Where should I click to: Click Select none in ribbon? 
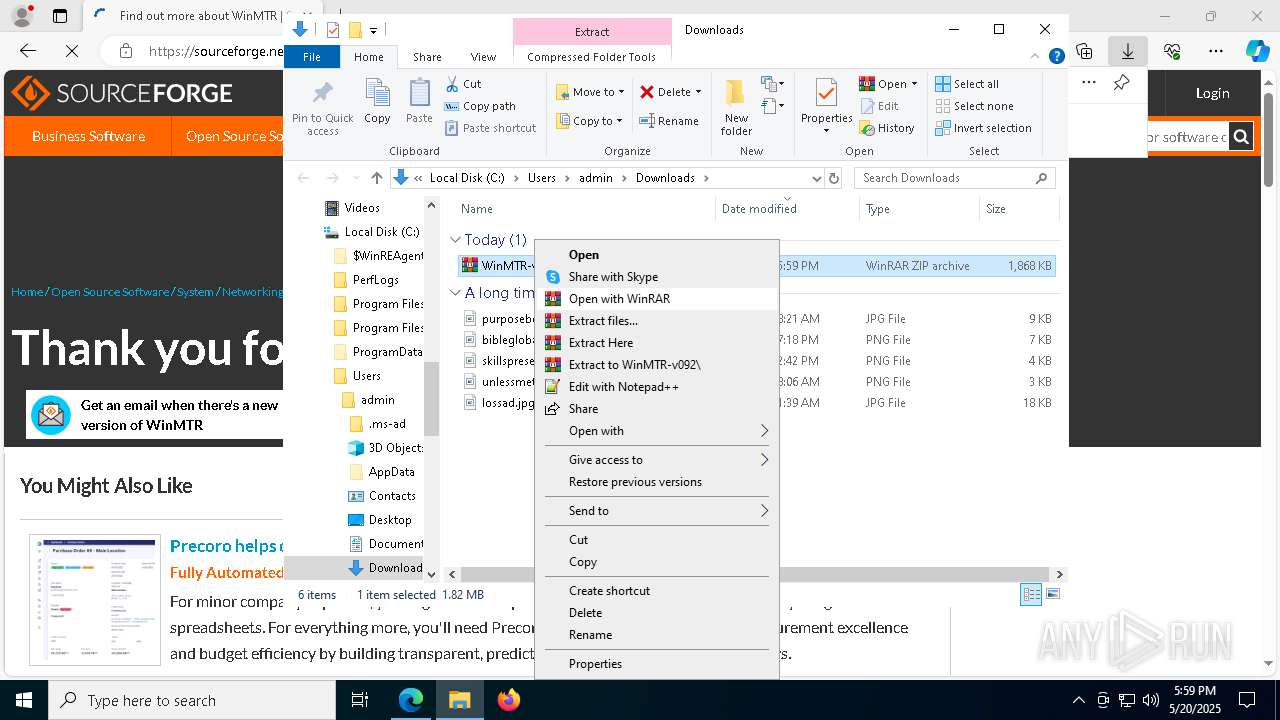click(974, 106)
